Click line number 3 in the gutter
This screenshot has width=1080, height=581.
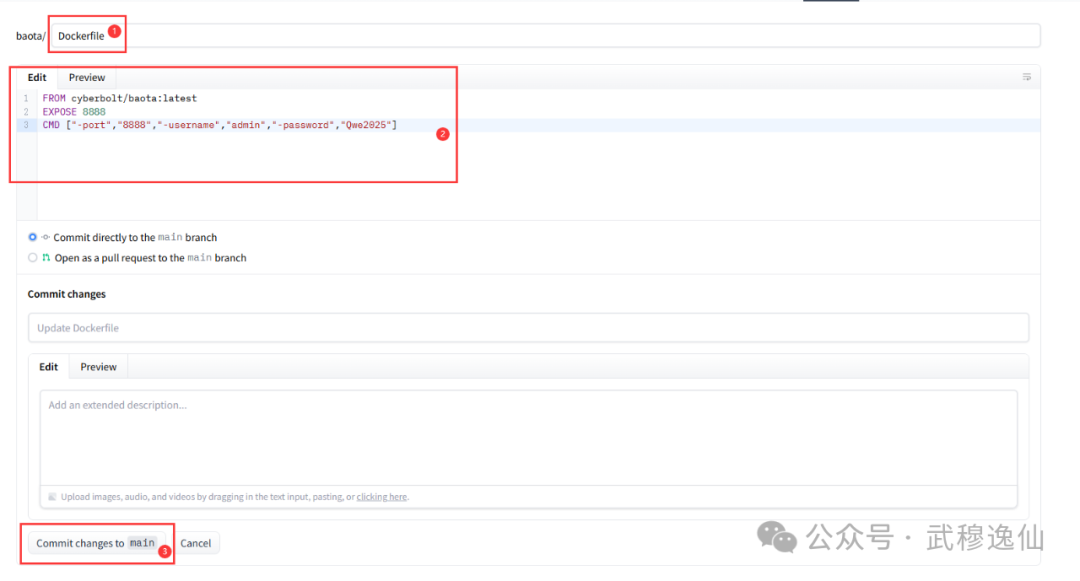click(x=26, y=125)
